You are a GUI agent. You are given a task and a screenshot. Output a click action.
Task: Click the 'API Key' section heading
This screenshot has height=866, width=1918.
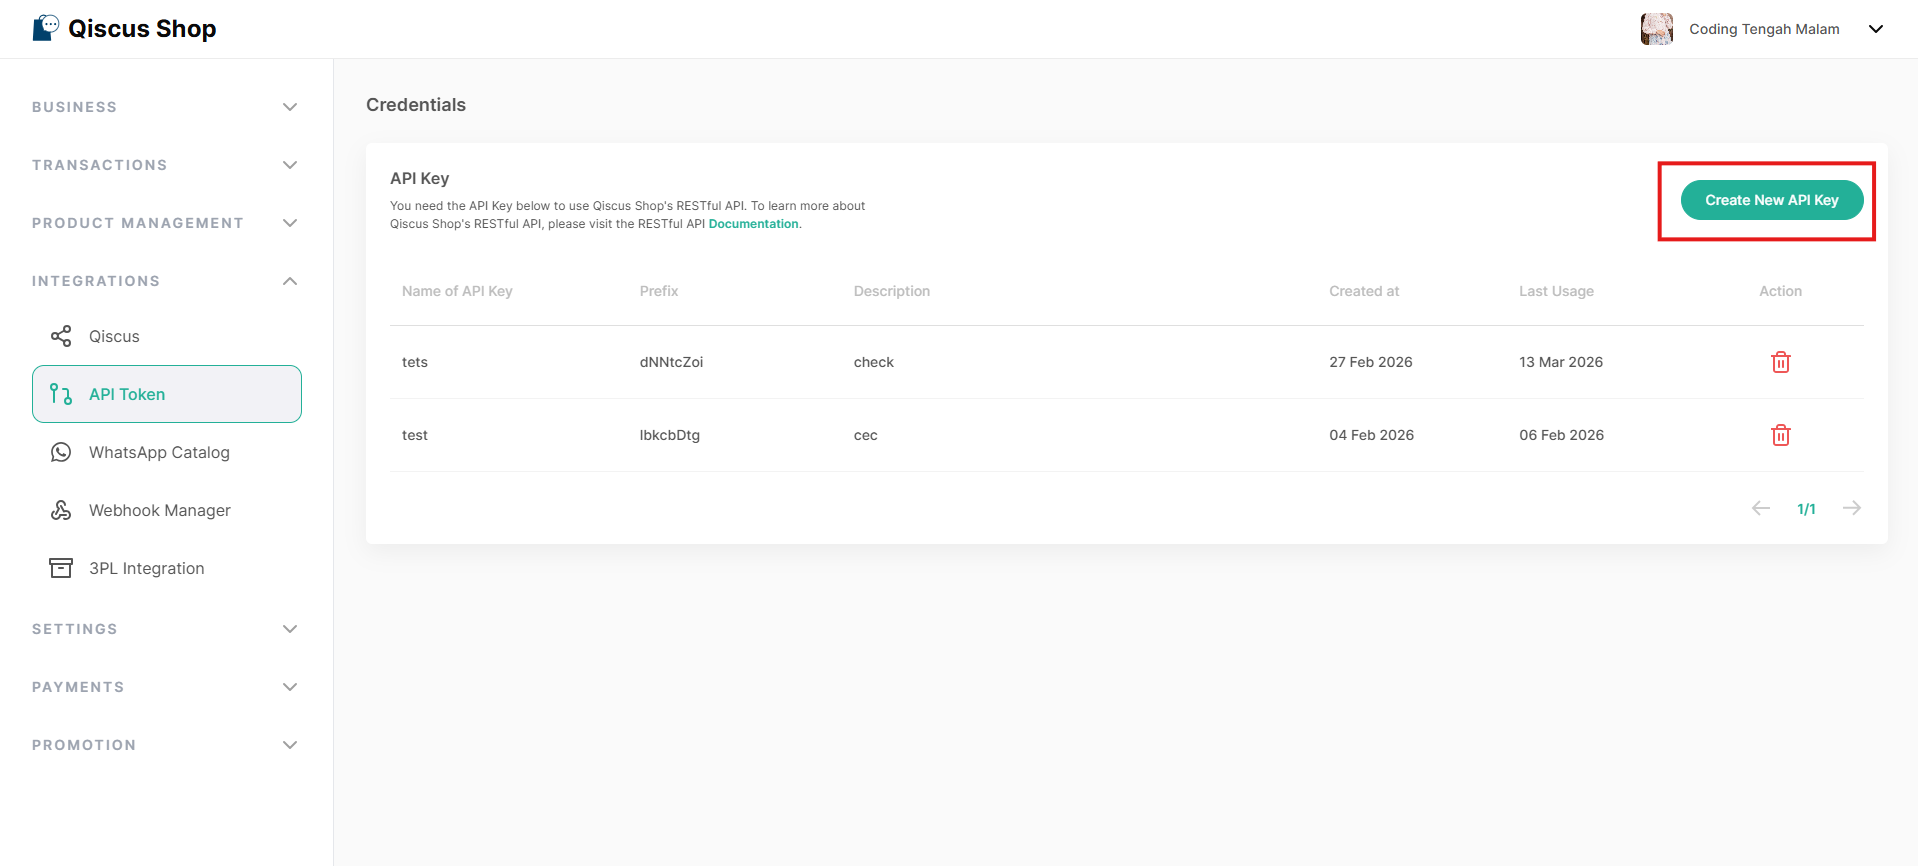click(x=420, y=178)
